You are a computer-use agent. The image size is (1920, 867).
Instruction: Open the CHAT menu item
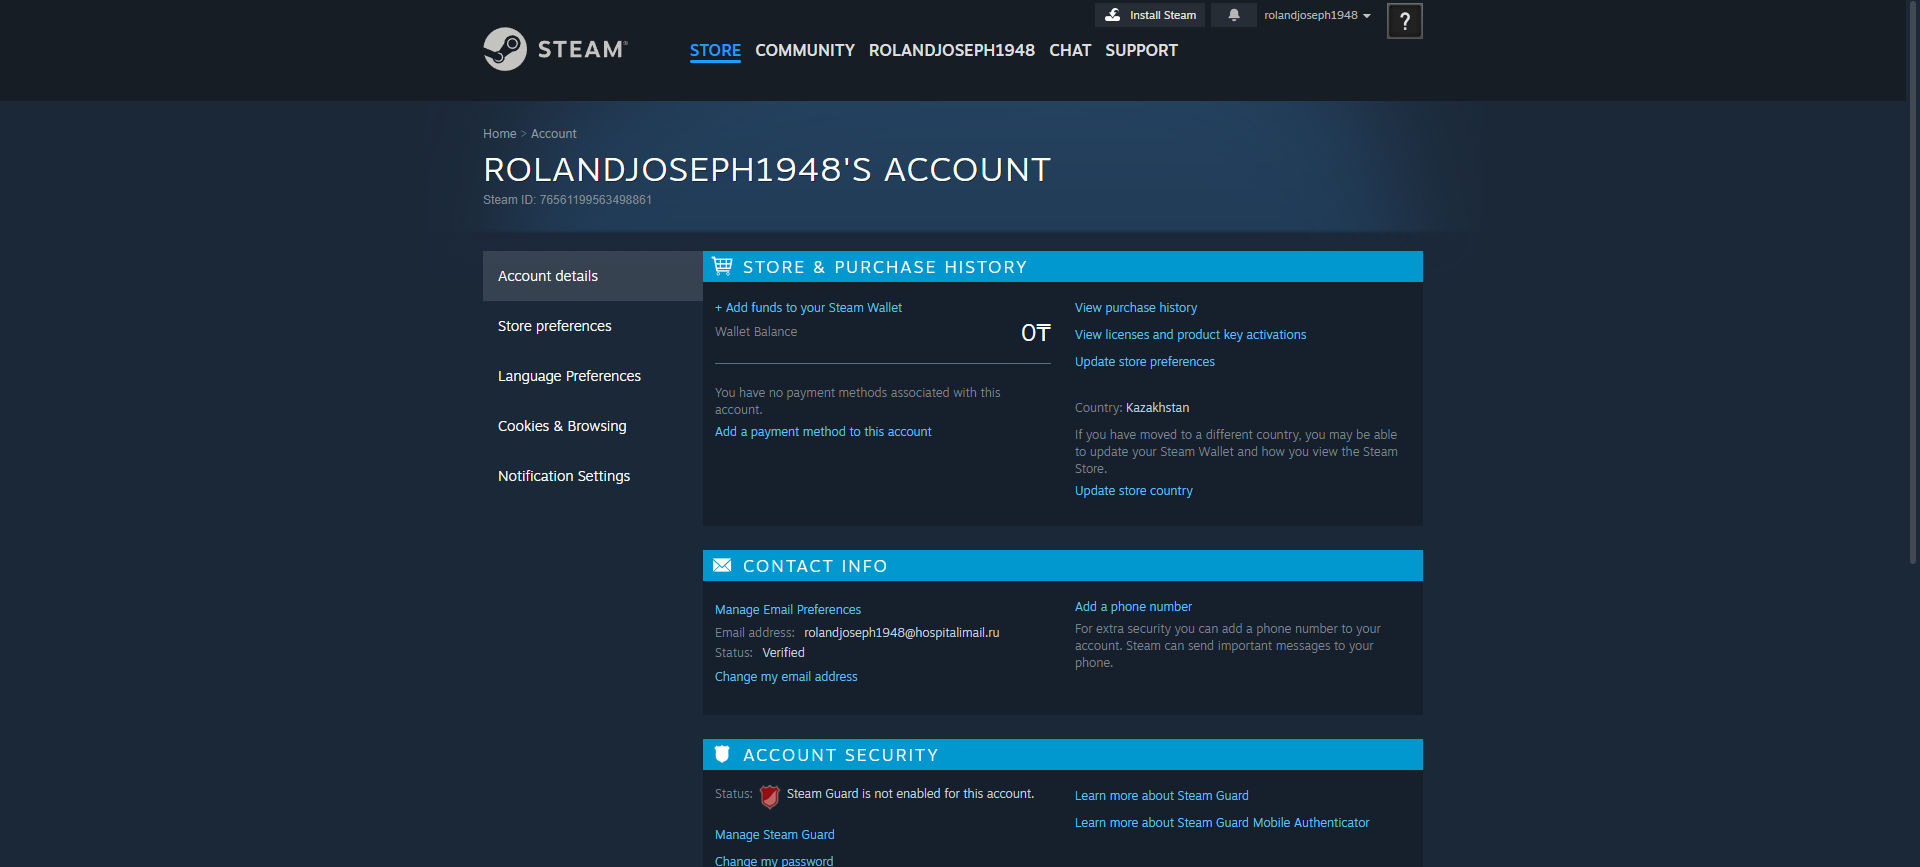[1070, 50]
